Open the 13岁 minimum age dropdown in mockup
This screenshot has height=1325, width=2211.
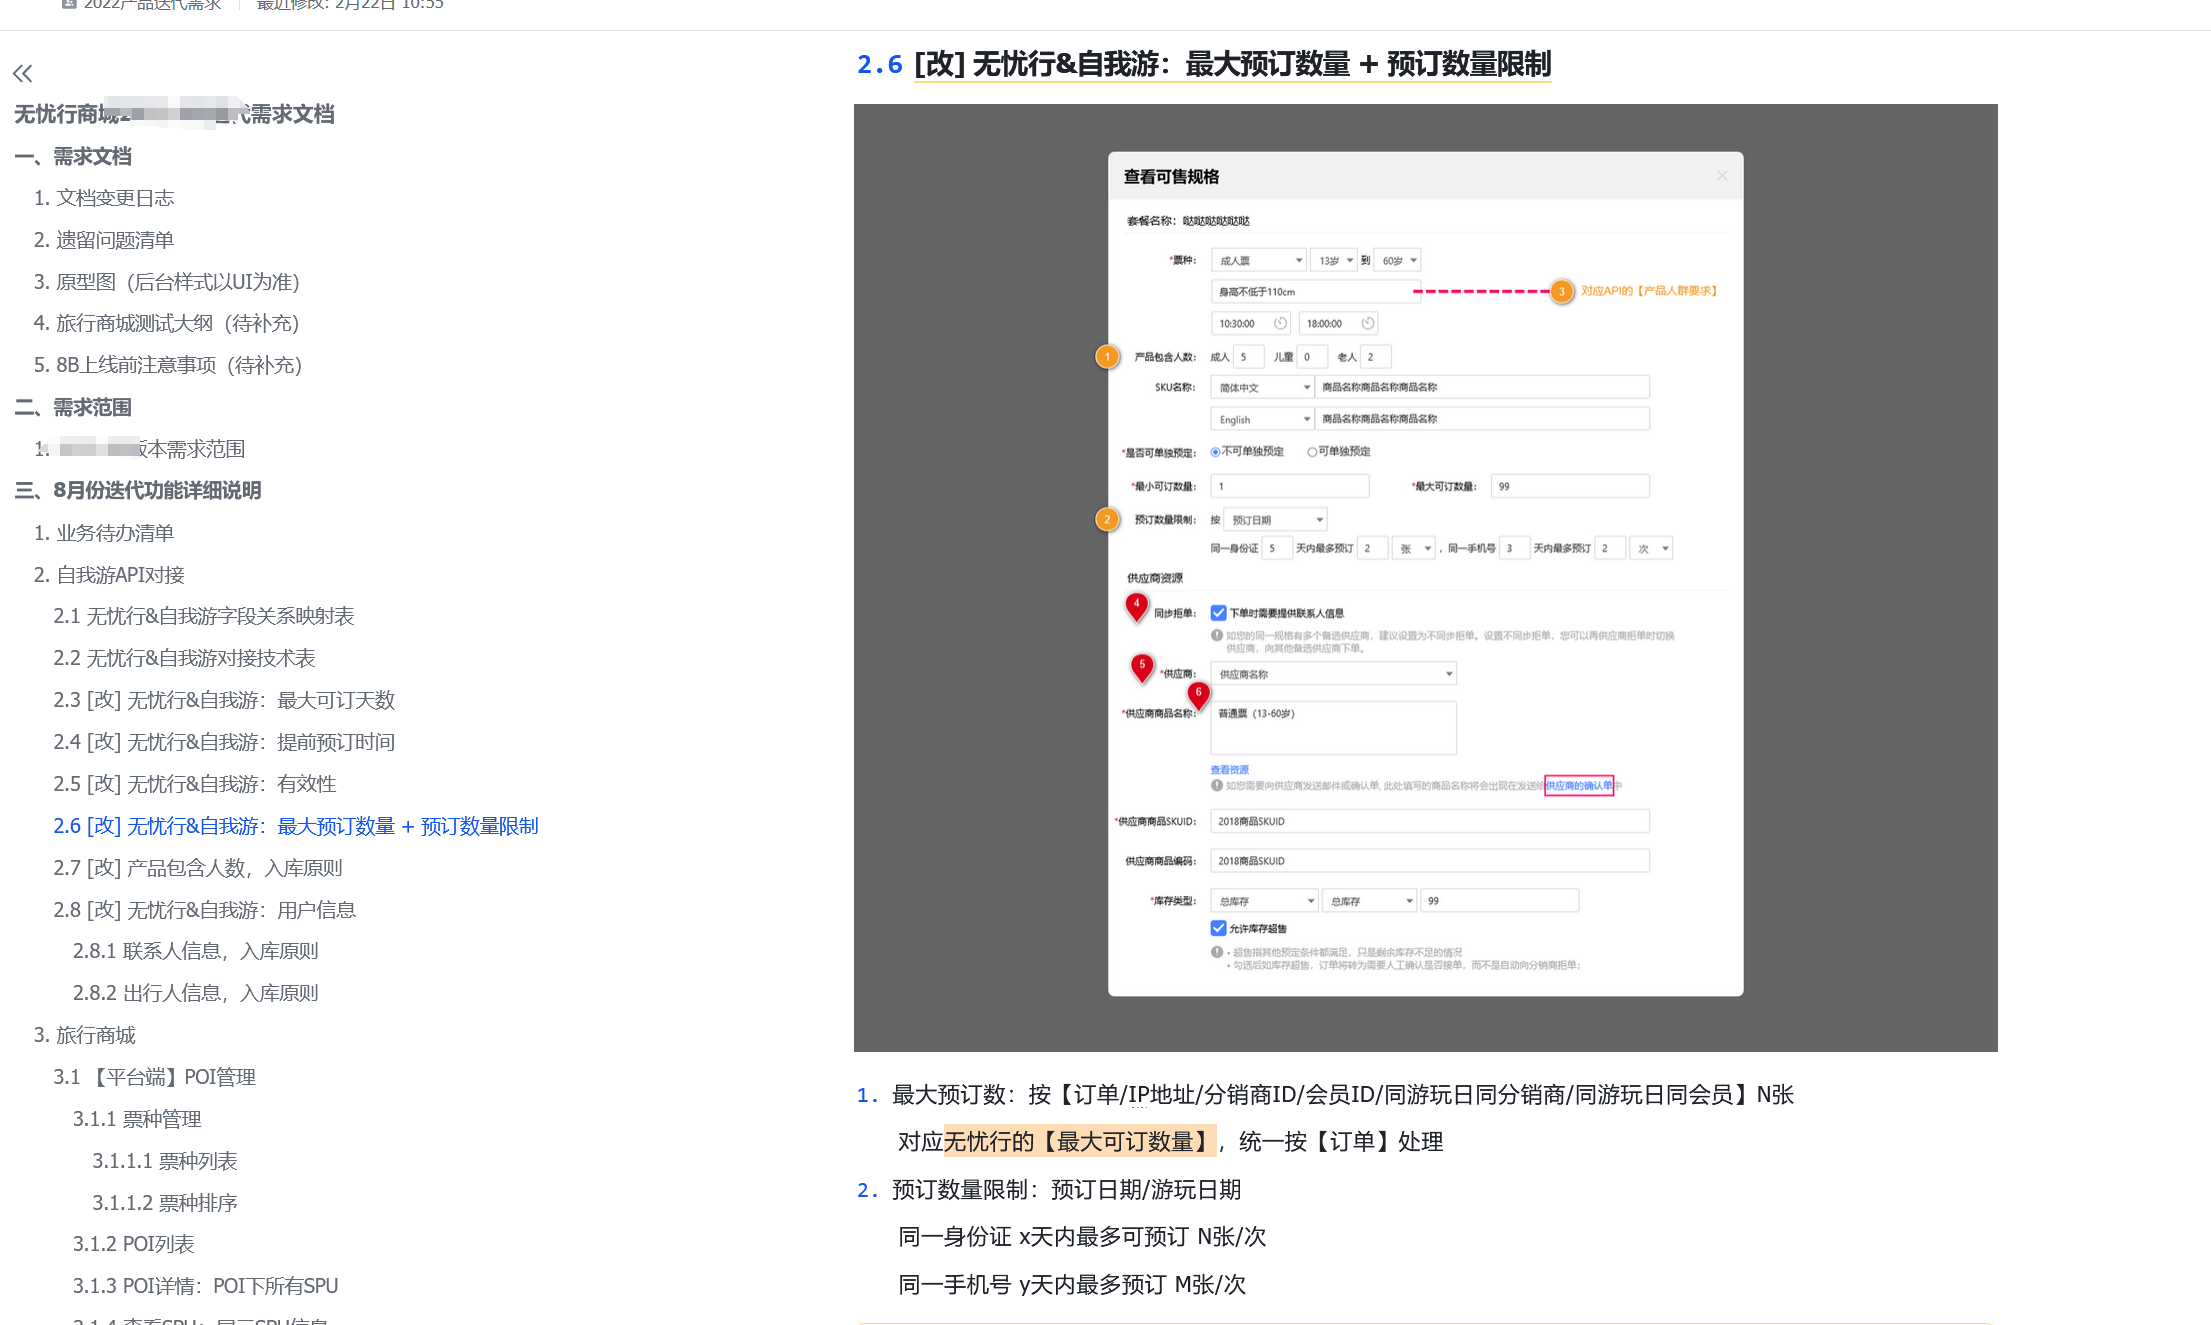click(x=1334, y=260)
